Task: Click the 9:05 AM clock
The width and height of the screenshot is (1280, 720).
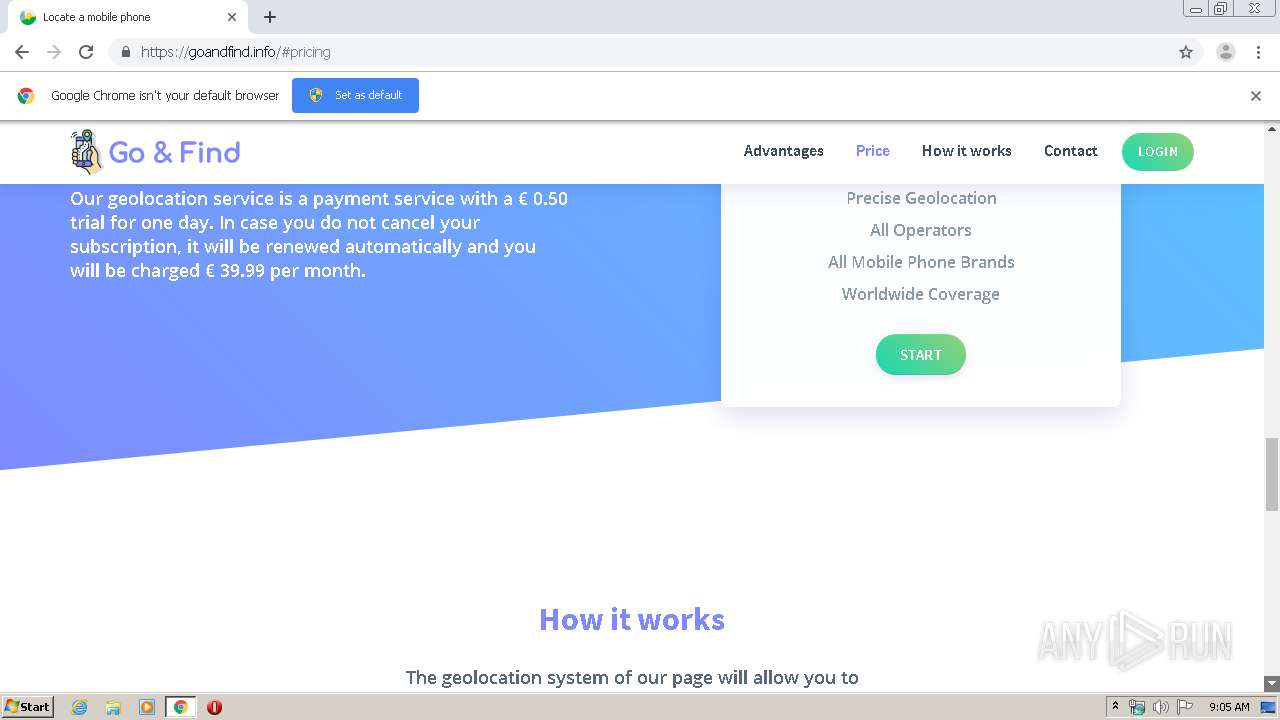Action: (1229, 707)
